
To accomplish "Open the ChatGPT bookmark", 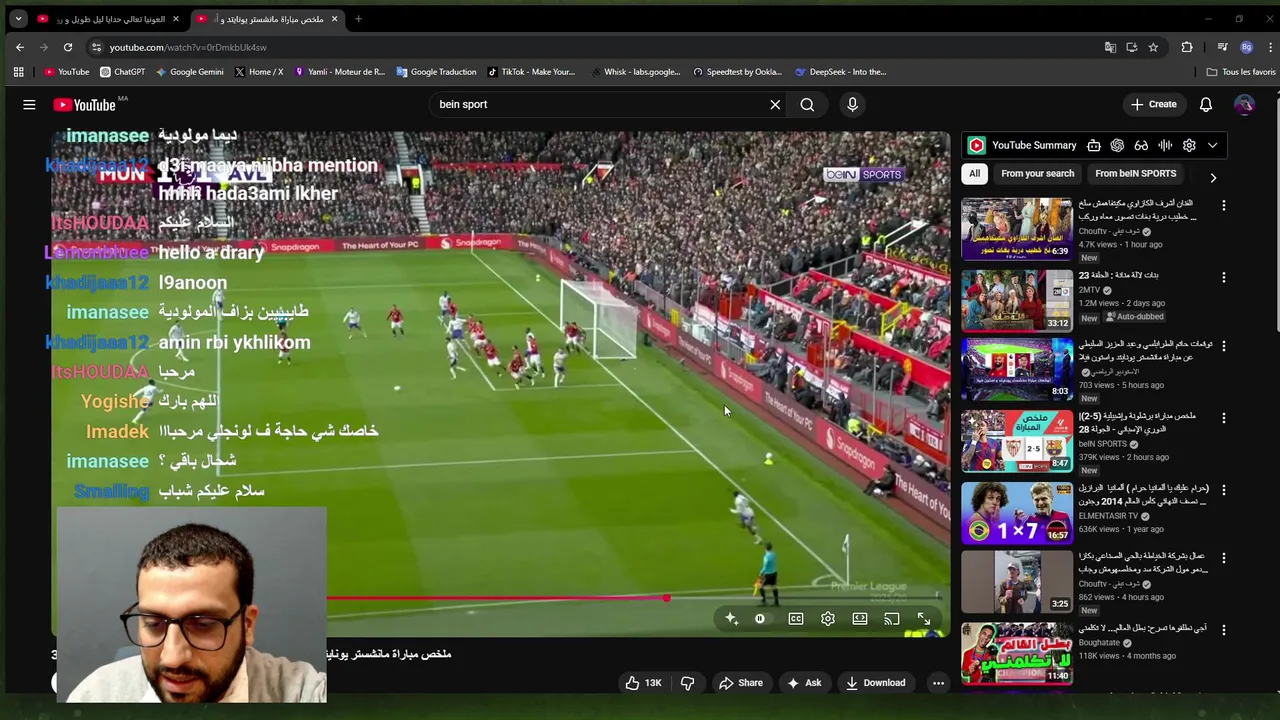I will tap(122, 72).
